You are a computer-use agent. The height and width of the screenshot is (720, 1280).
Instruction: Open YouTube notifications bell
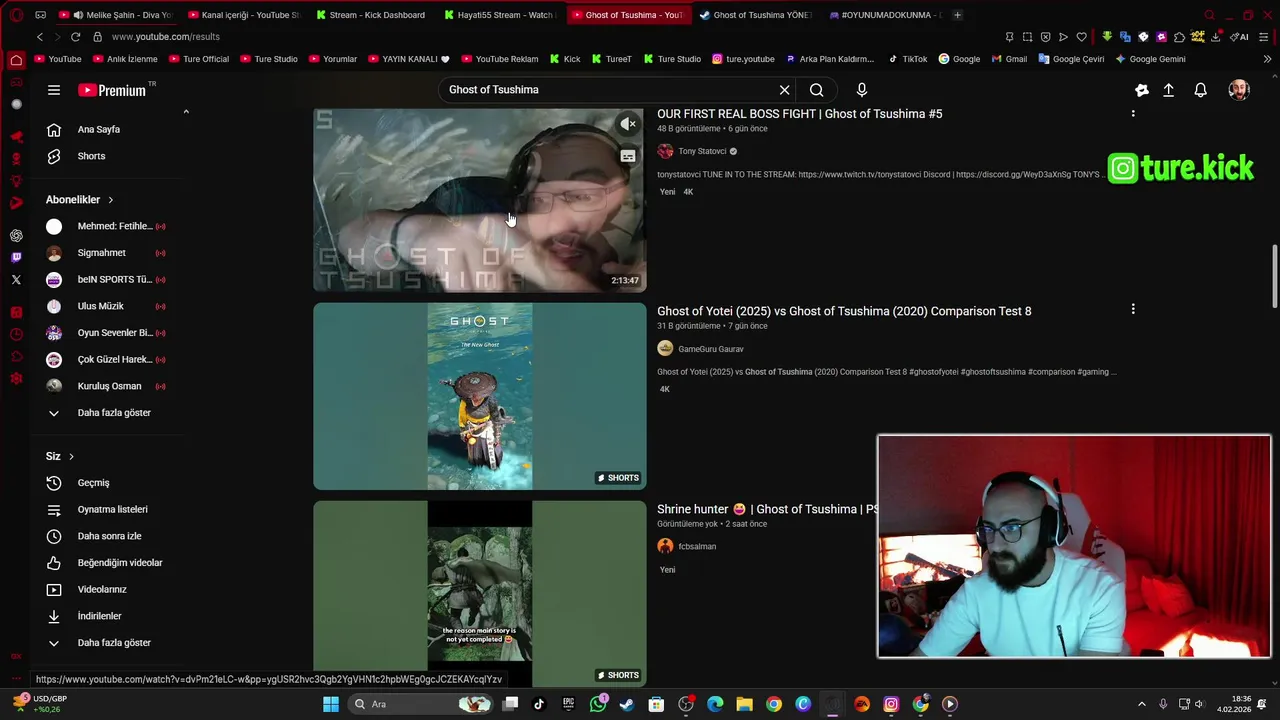[x=1201, y=90]
